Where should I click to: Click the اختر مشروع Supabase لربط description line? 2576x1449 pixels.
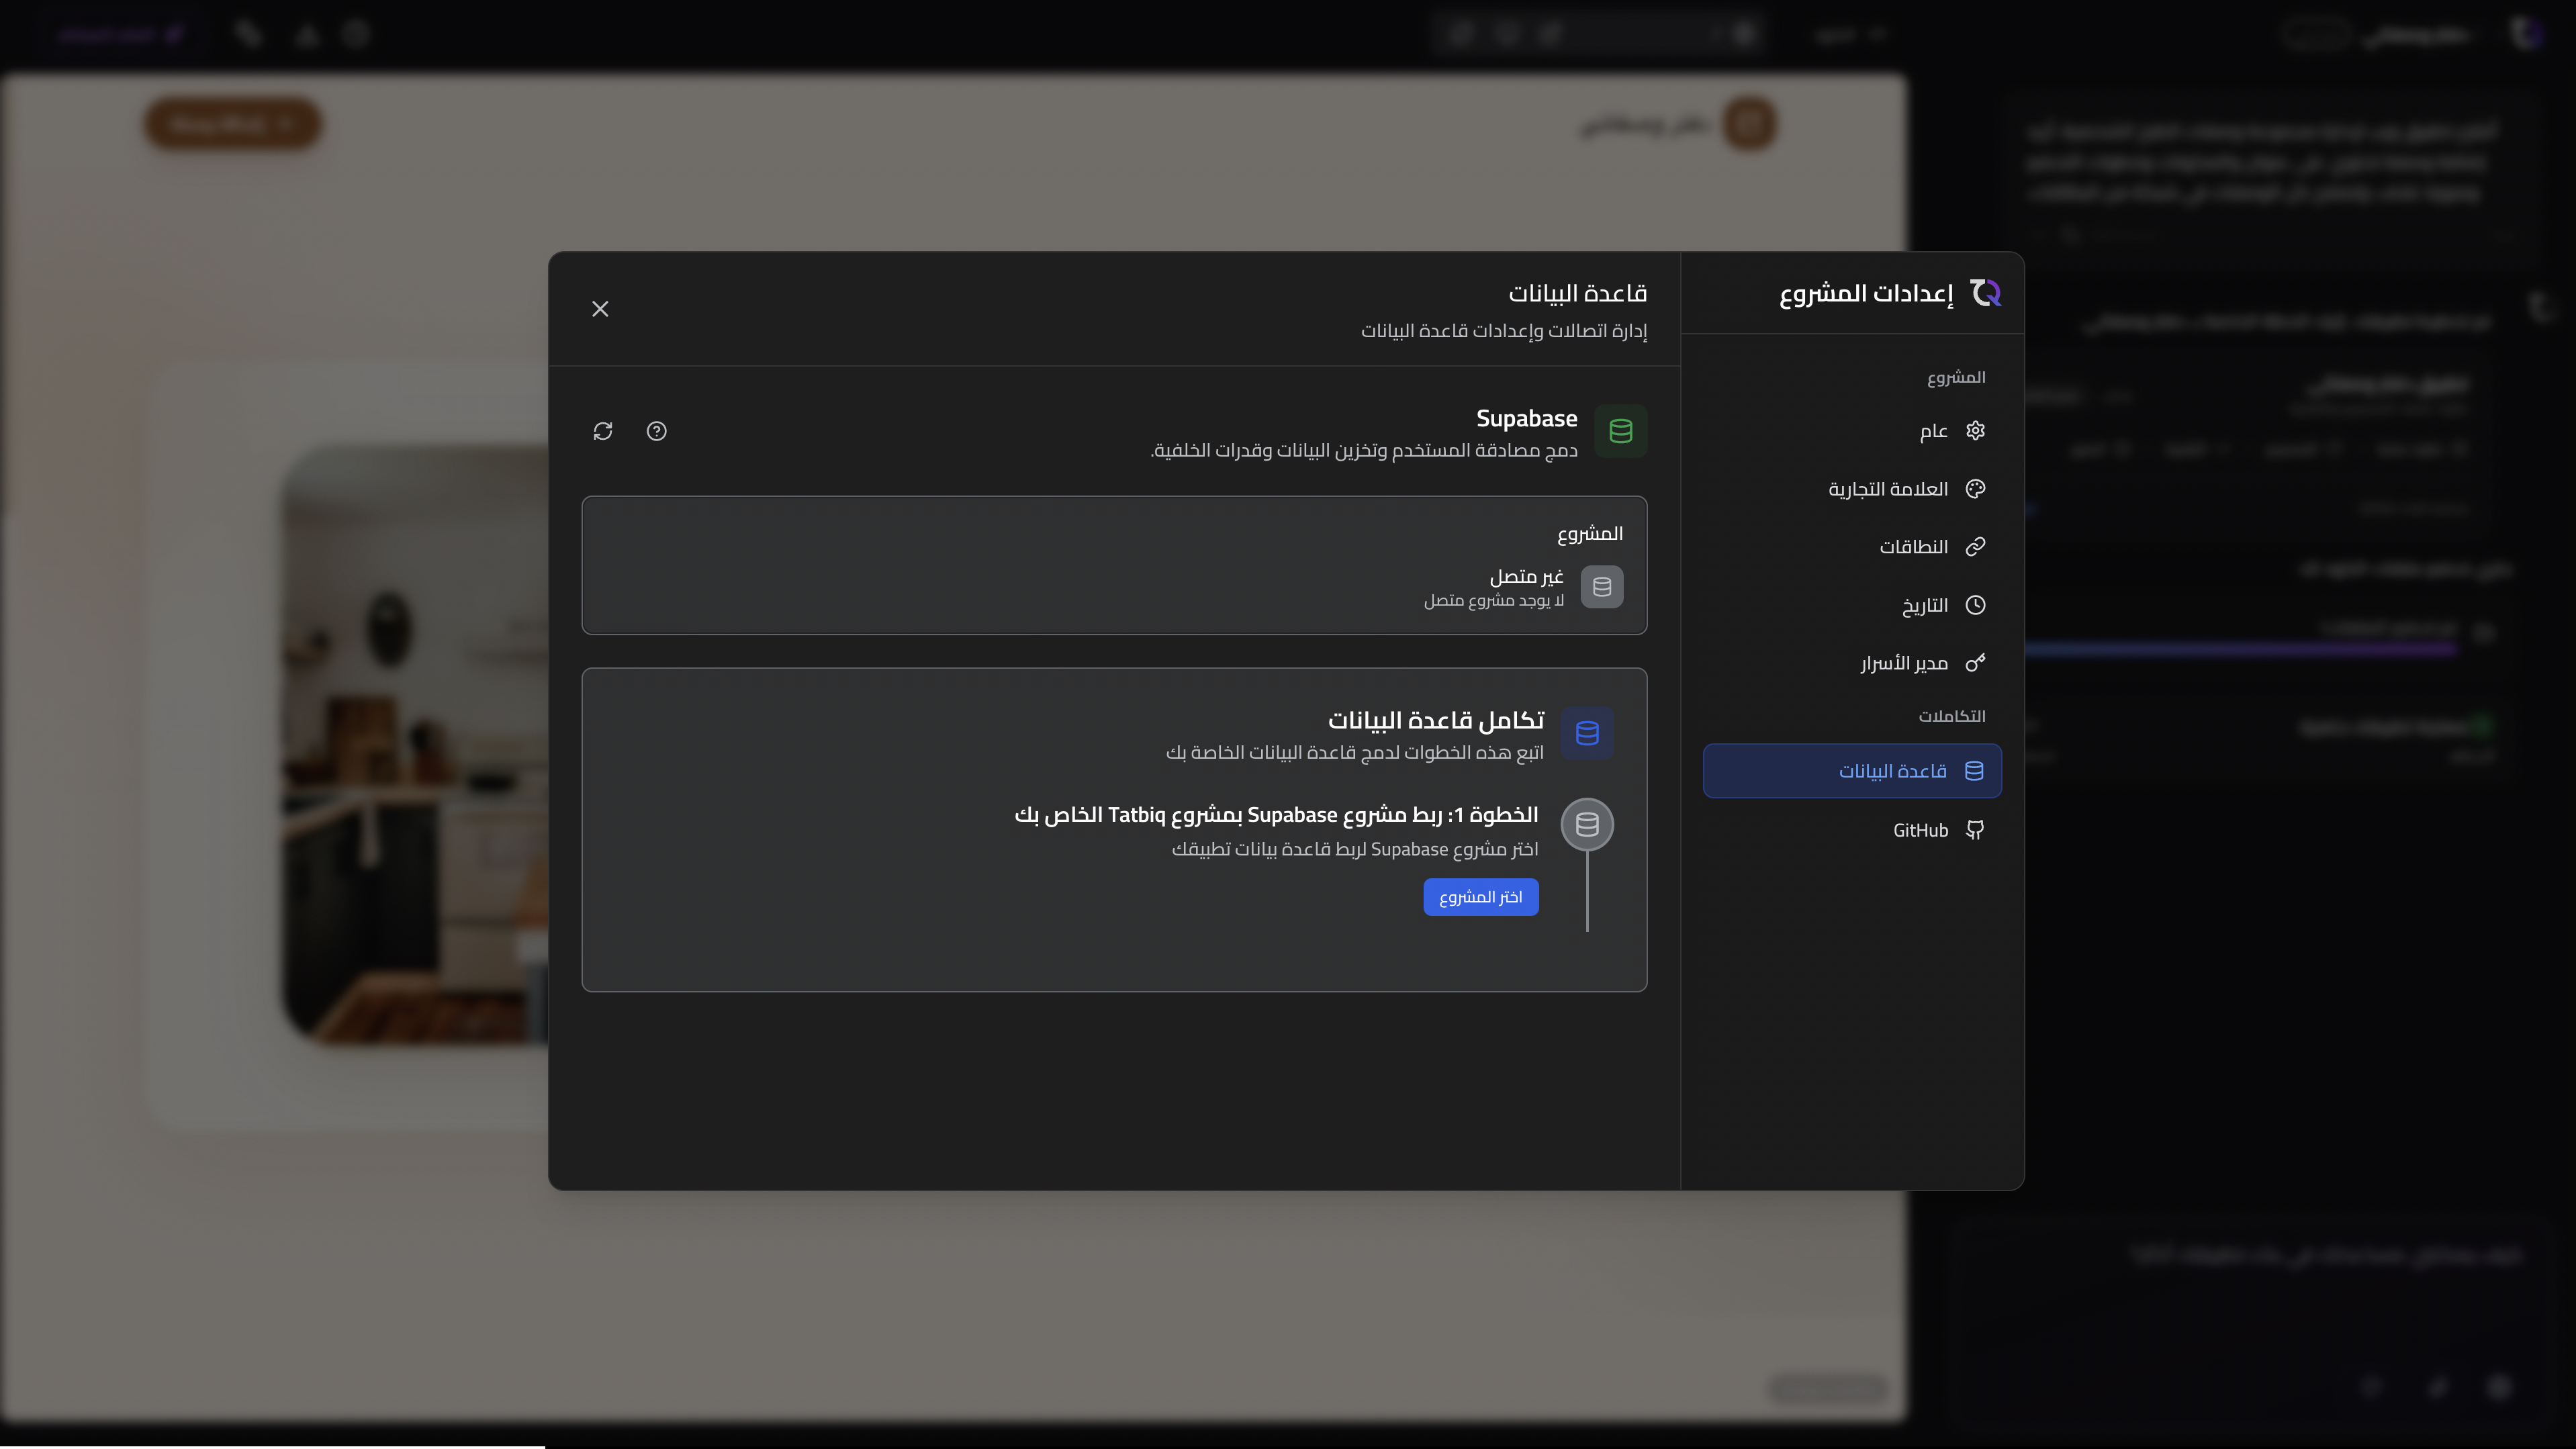[x=1355, y=849]
